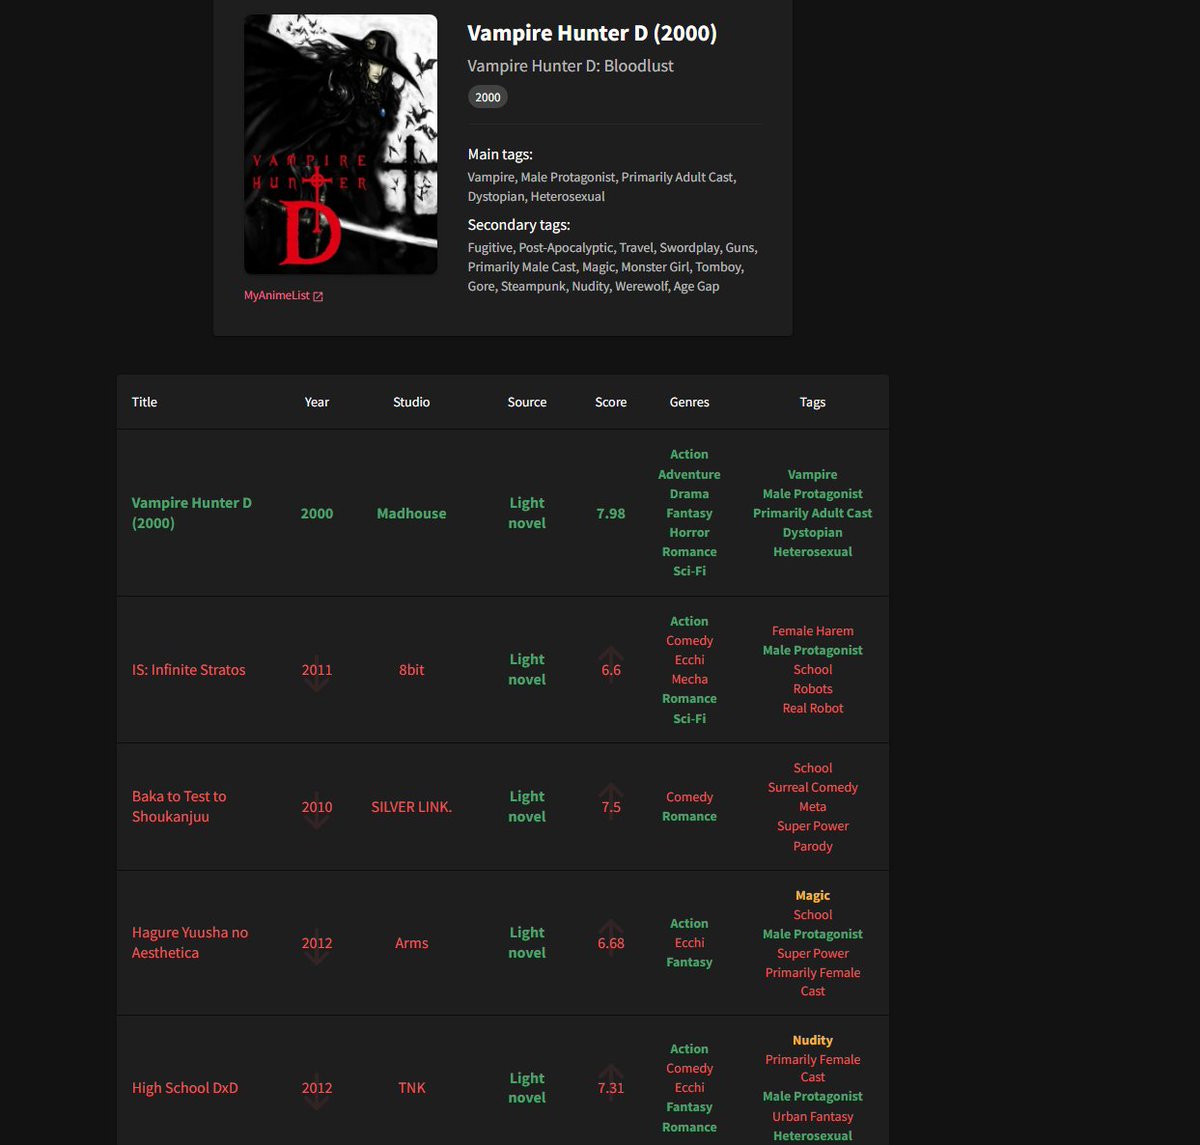
Task: Click 'Light novel' in the High School DxD row
Action: [x=527, y=1087]
